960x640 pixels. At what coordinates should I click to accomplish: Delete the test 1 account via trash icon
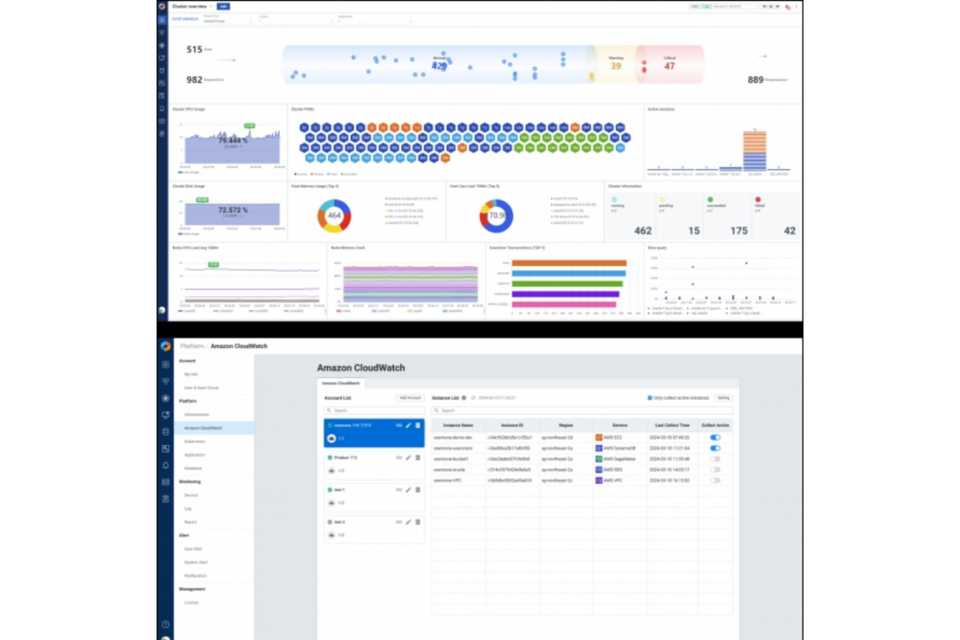point(417,490)
